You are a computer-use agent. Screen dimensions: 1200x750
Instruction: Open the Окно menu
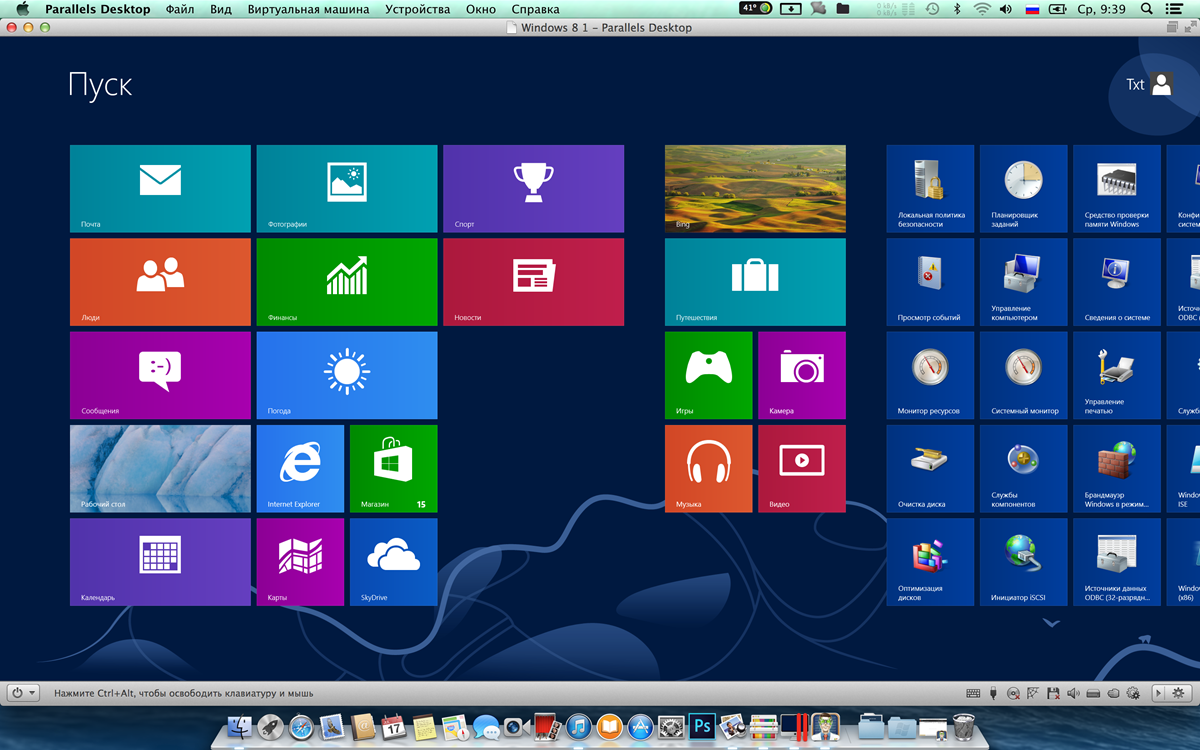click(480, 9)
